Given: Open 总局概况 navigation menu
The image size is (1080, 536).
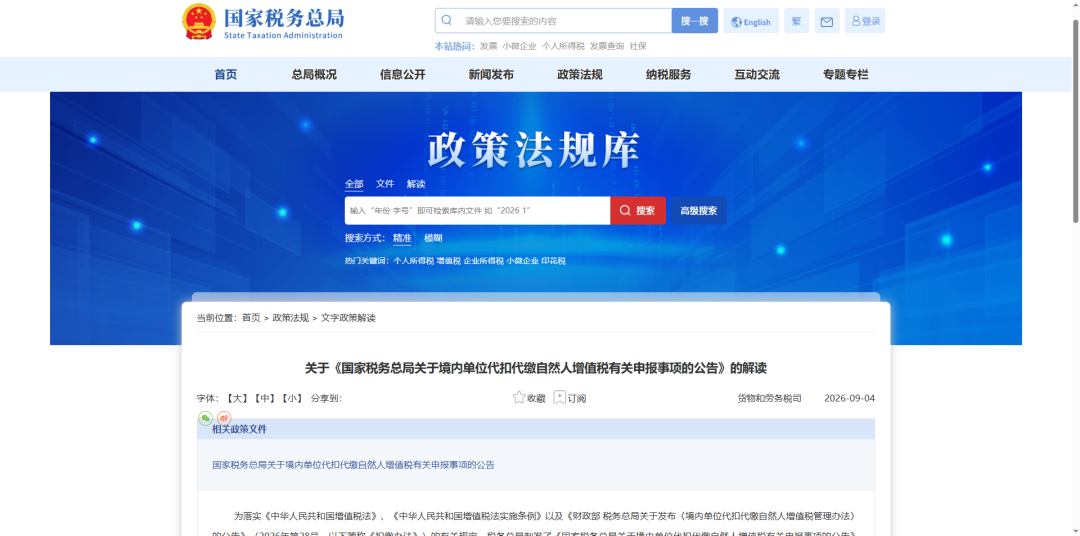Looking at the screenshot, I should point(314,74).
